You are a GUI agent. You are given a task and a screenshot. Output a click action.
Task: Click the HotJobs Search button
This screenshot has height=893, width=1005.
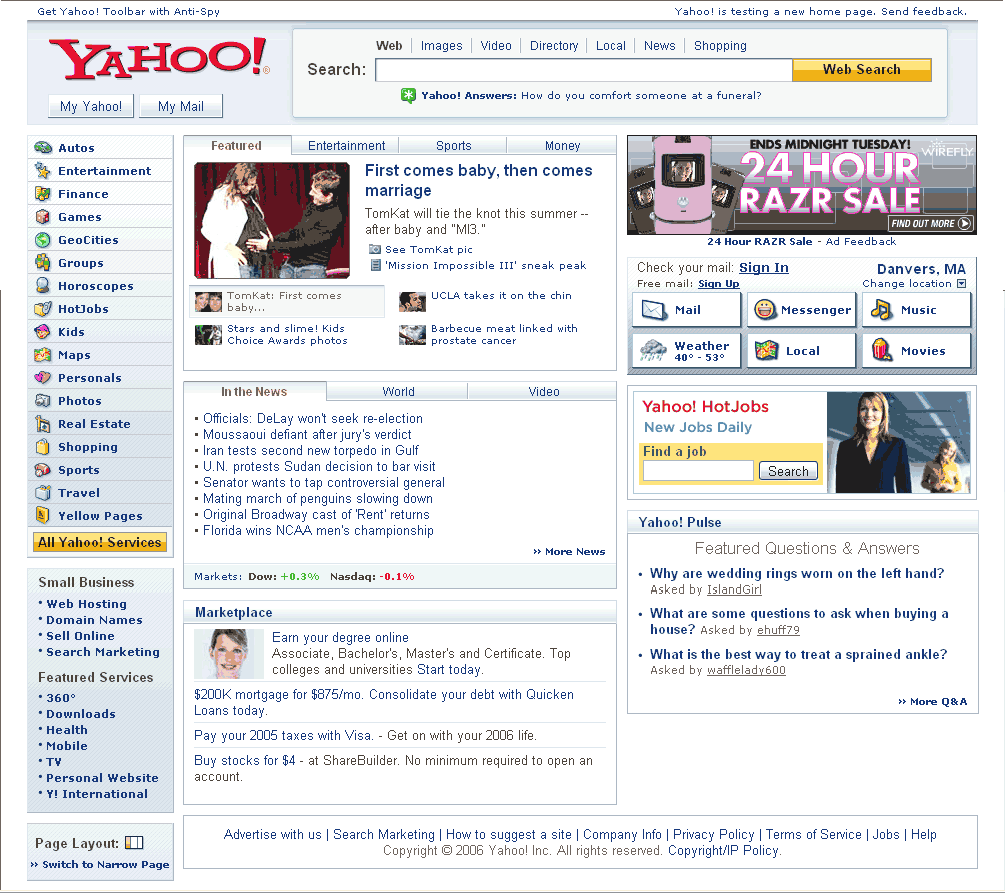click(788, 471)
